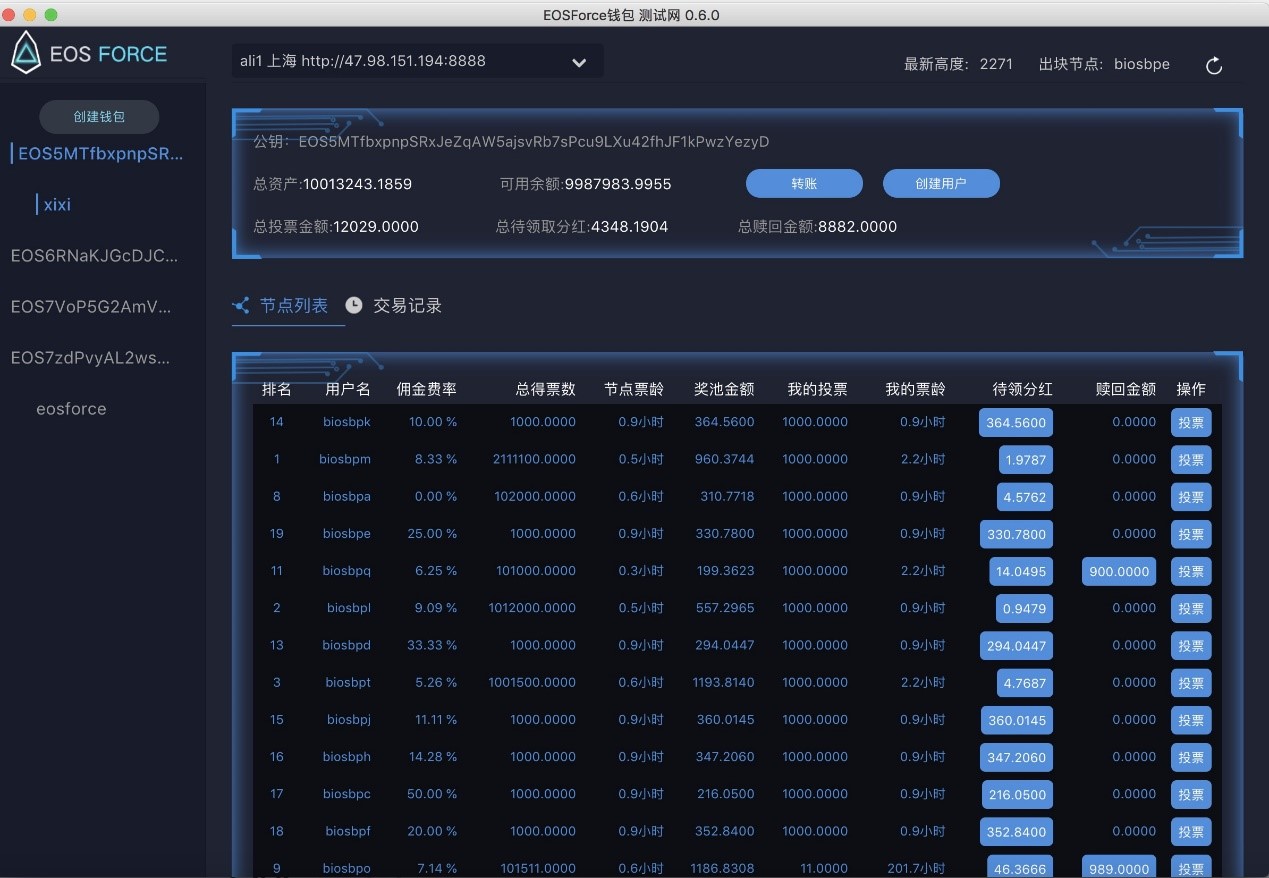The image size is (1269, 878).
Task: Click total votes 2111100.0000 for biosbpm
Action: click(534, 459)
